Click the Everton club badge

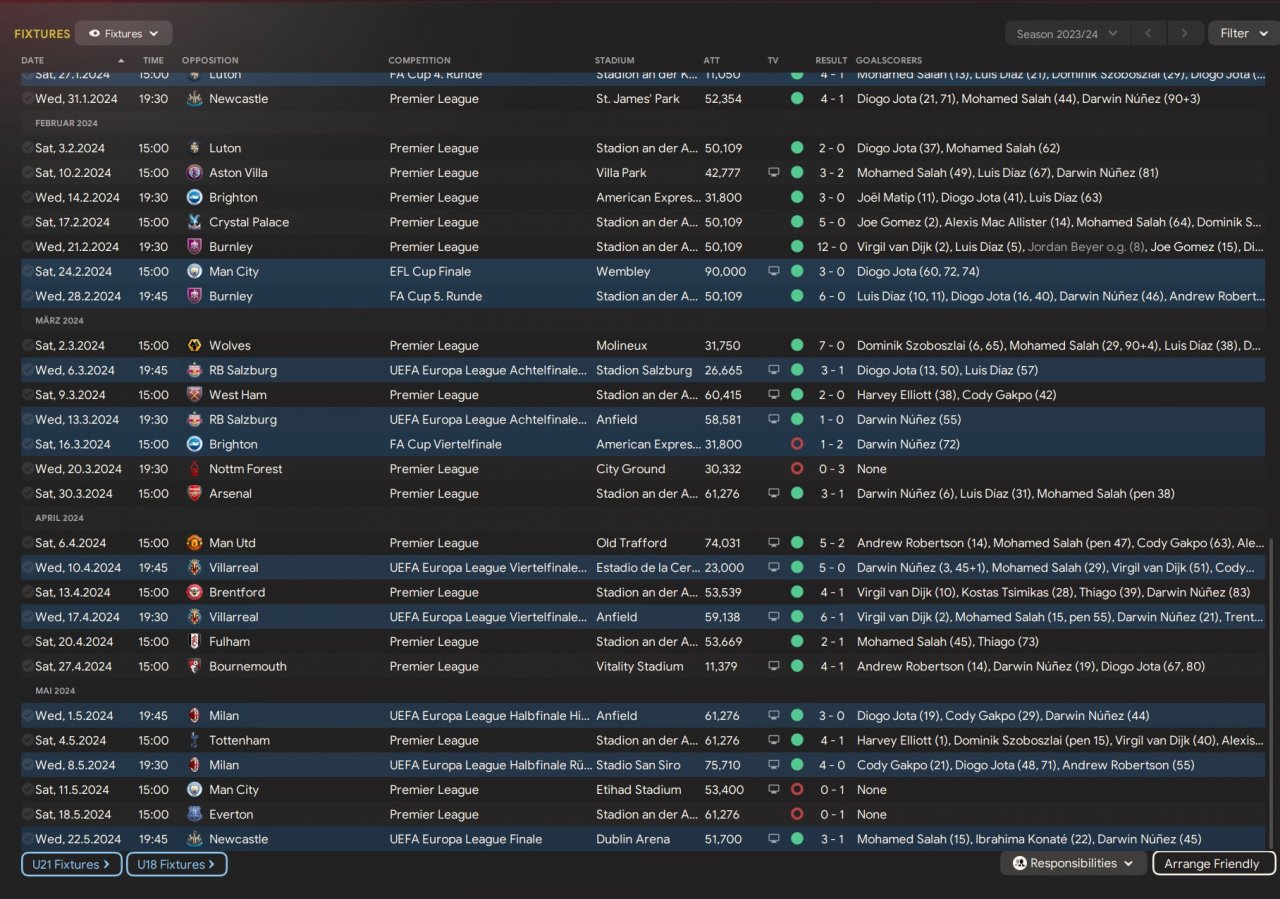point(194,815)
